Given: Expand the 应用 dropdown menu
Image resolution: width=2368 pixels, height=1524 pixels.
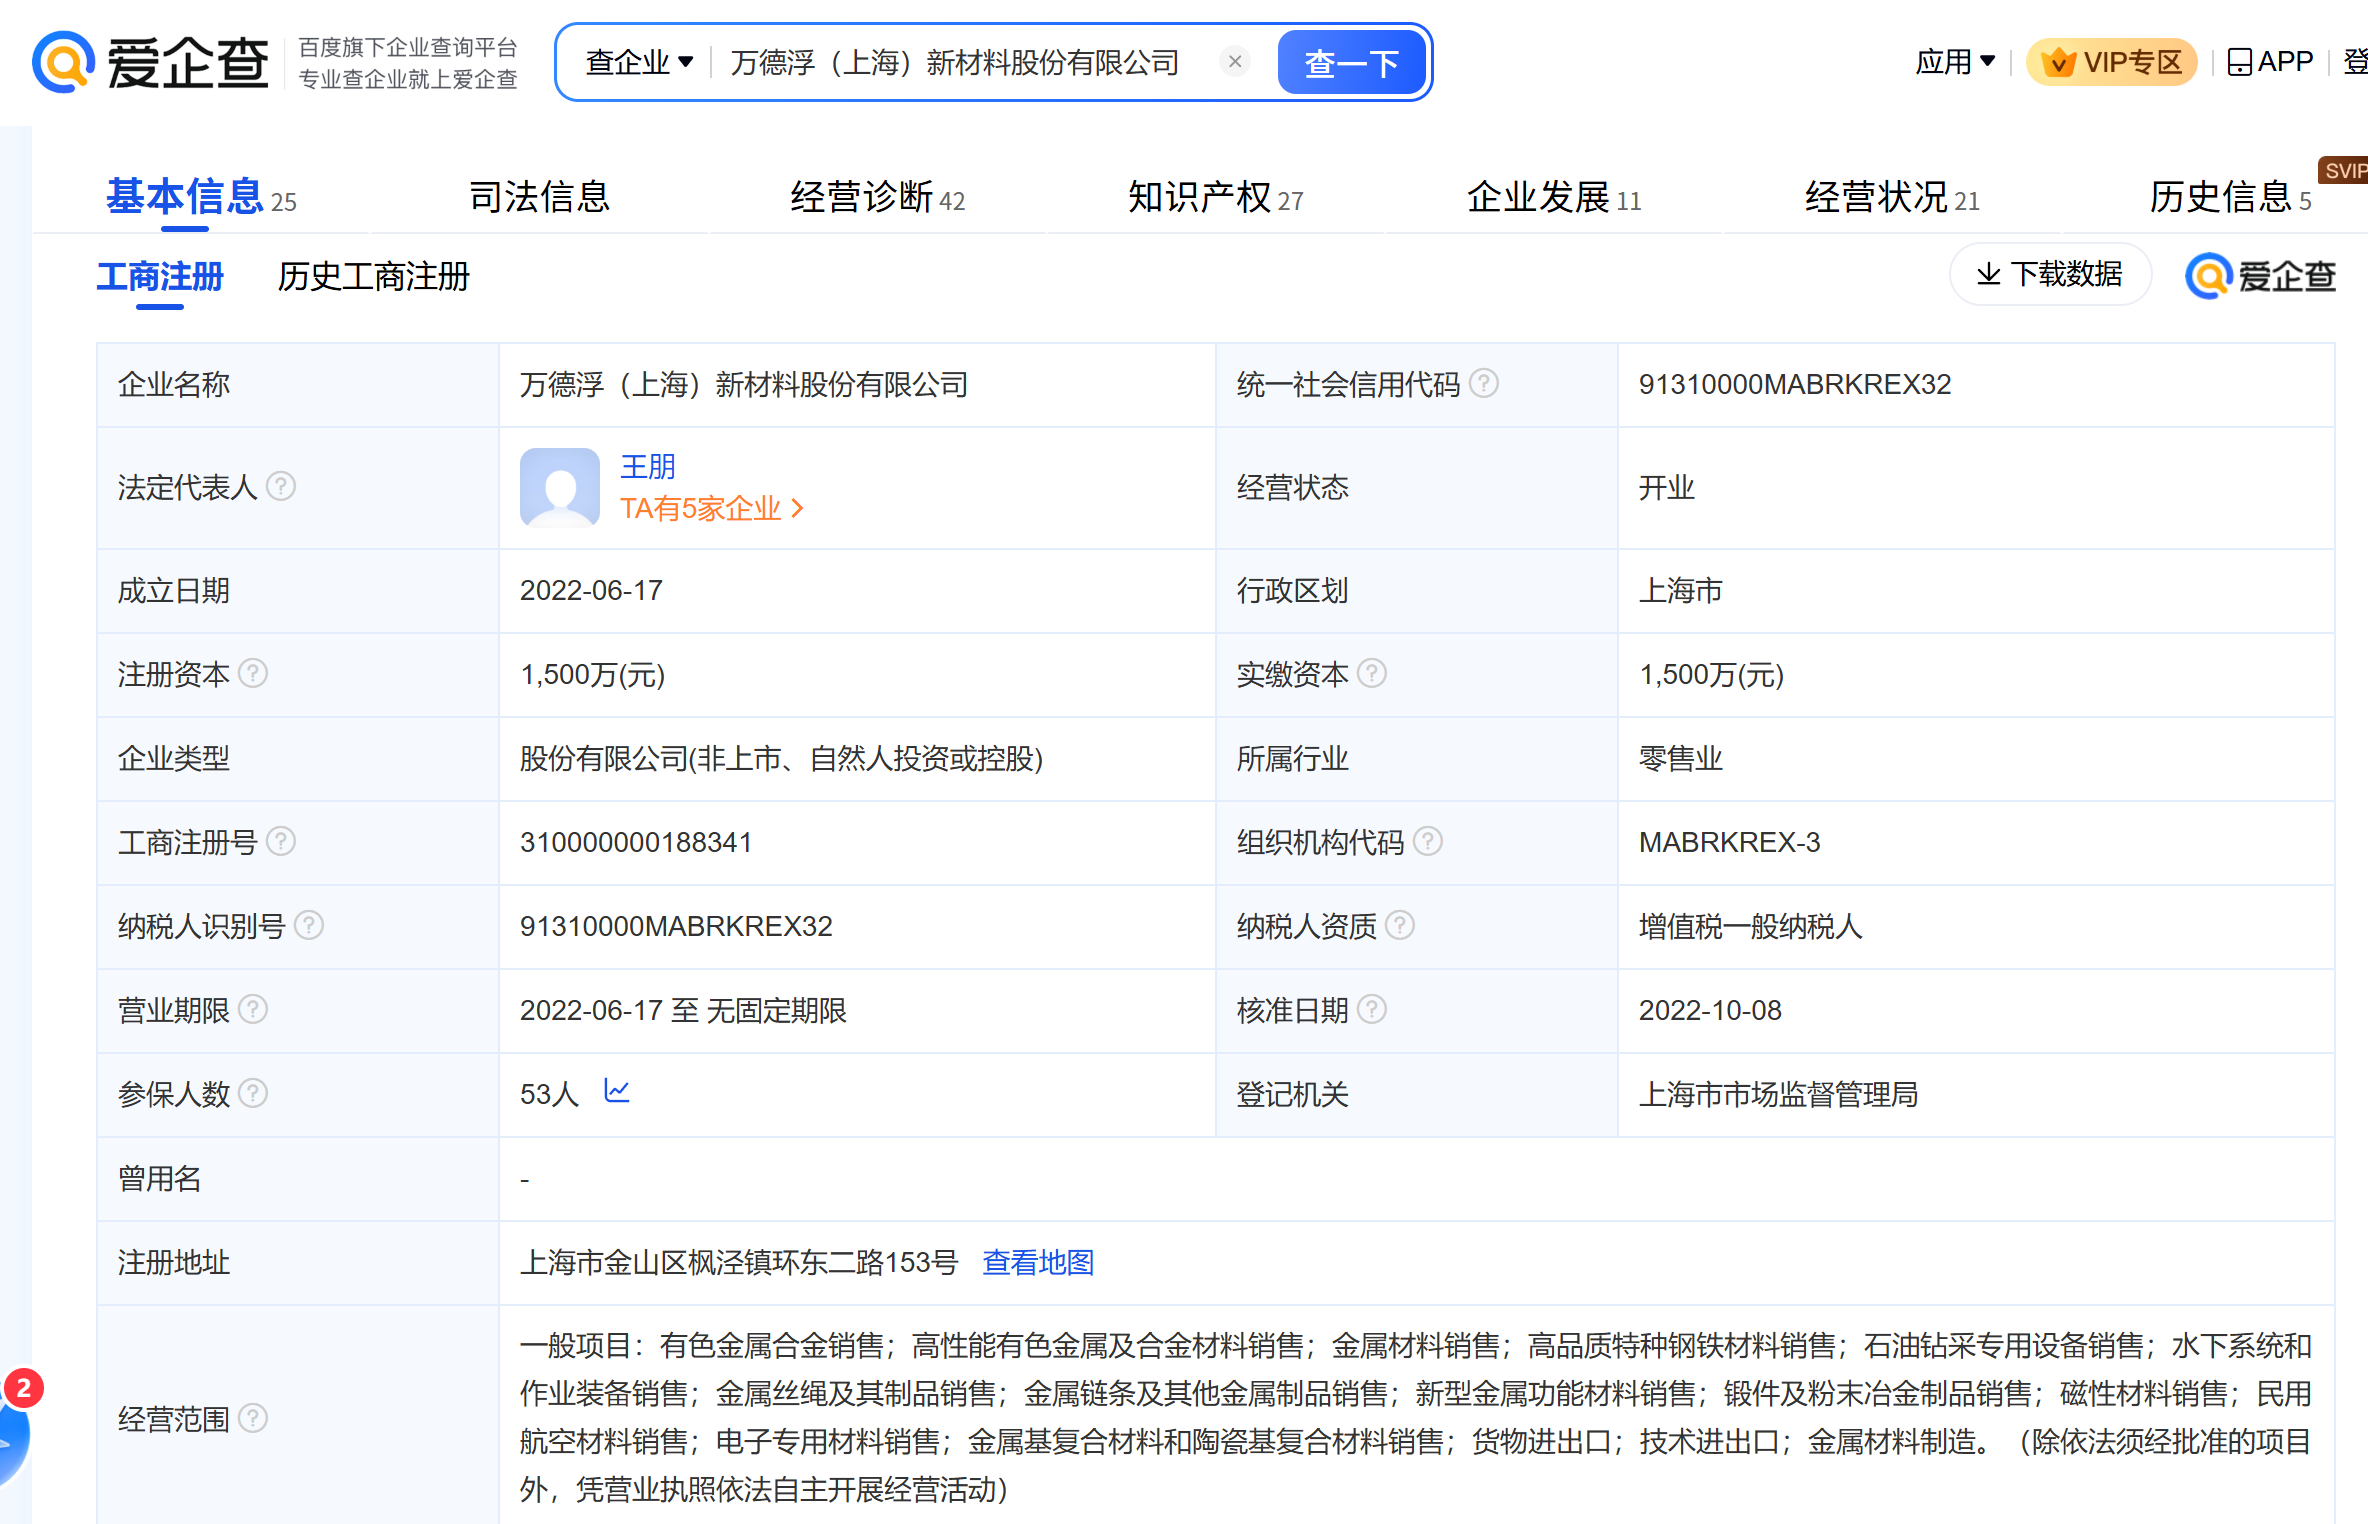Looking at the screenshot, I should 1955,62.
